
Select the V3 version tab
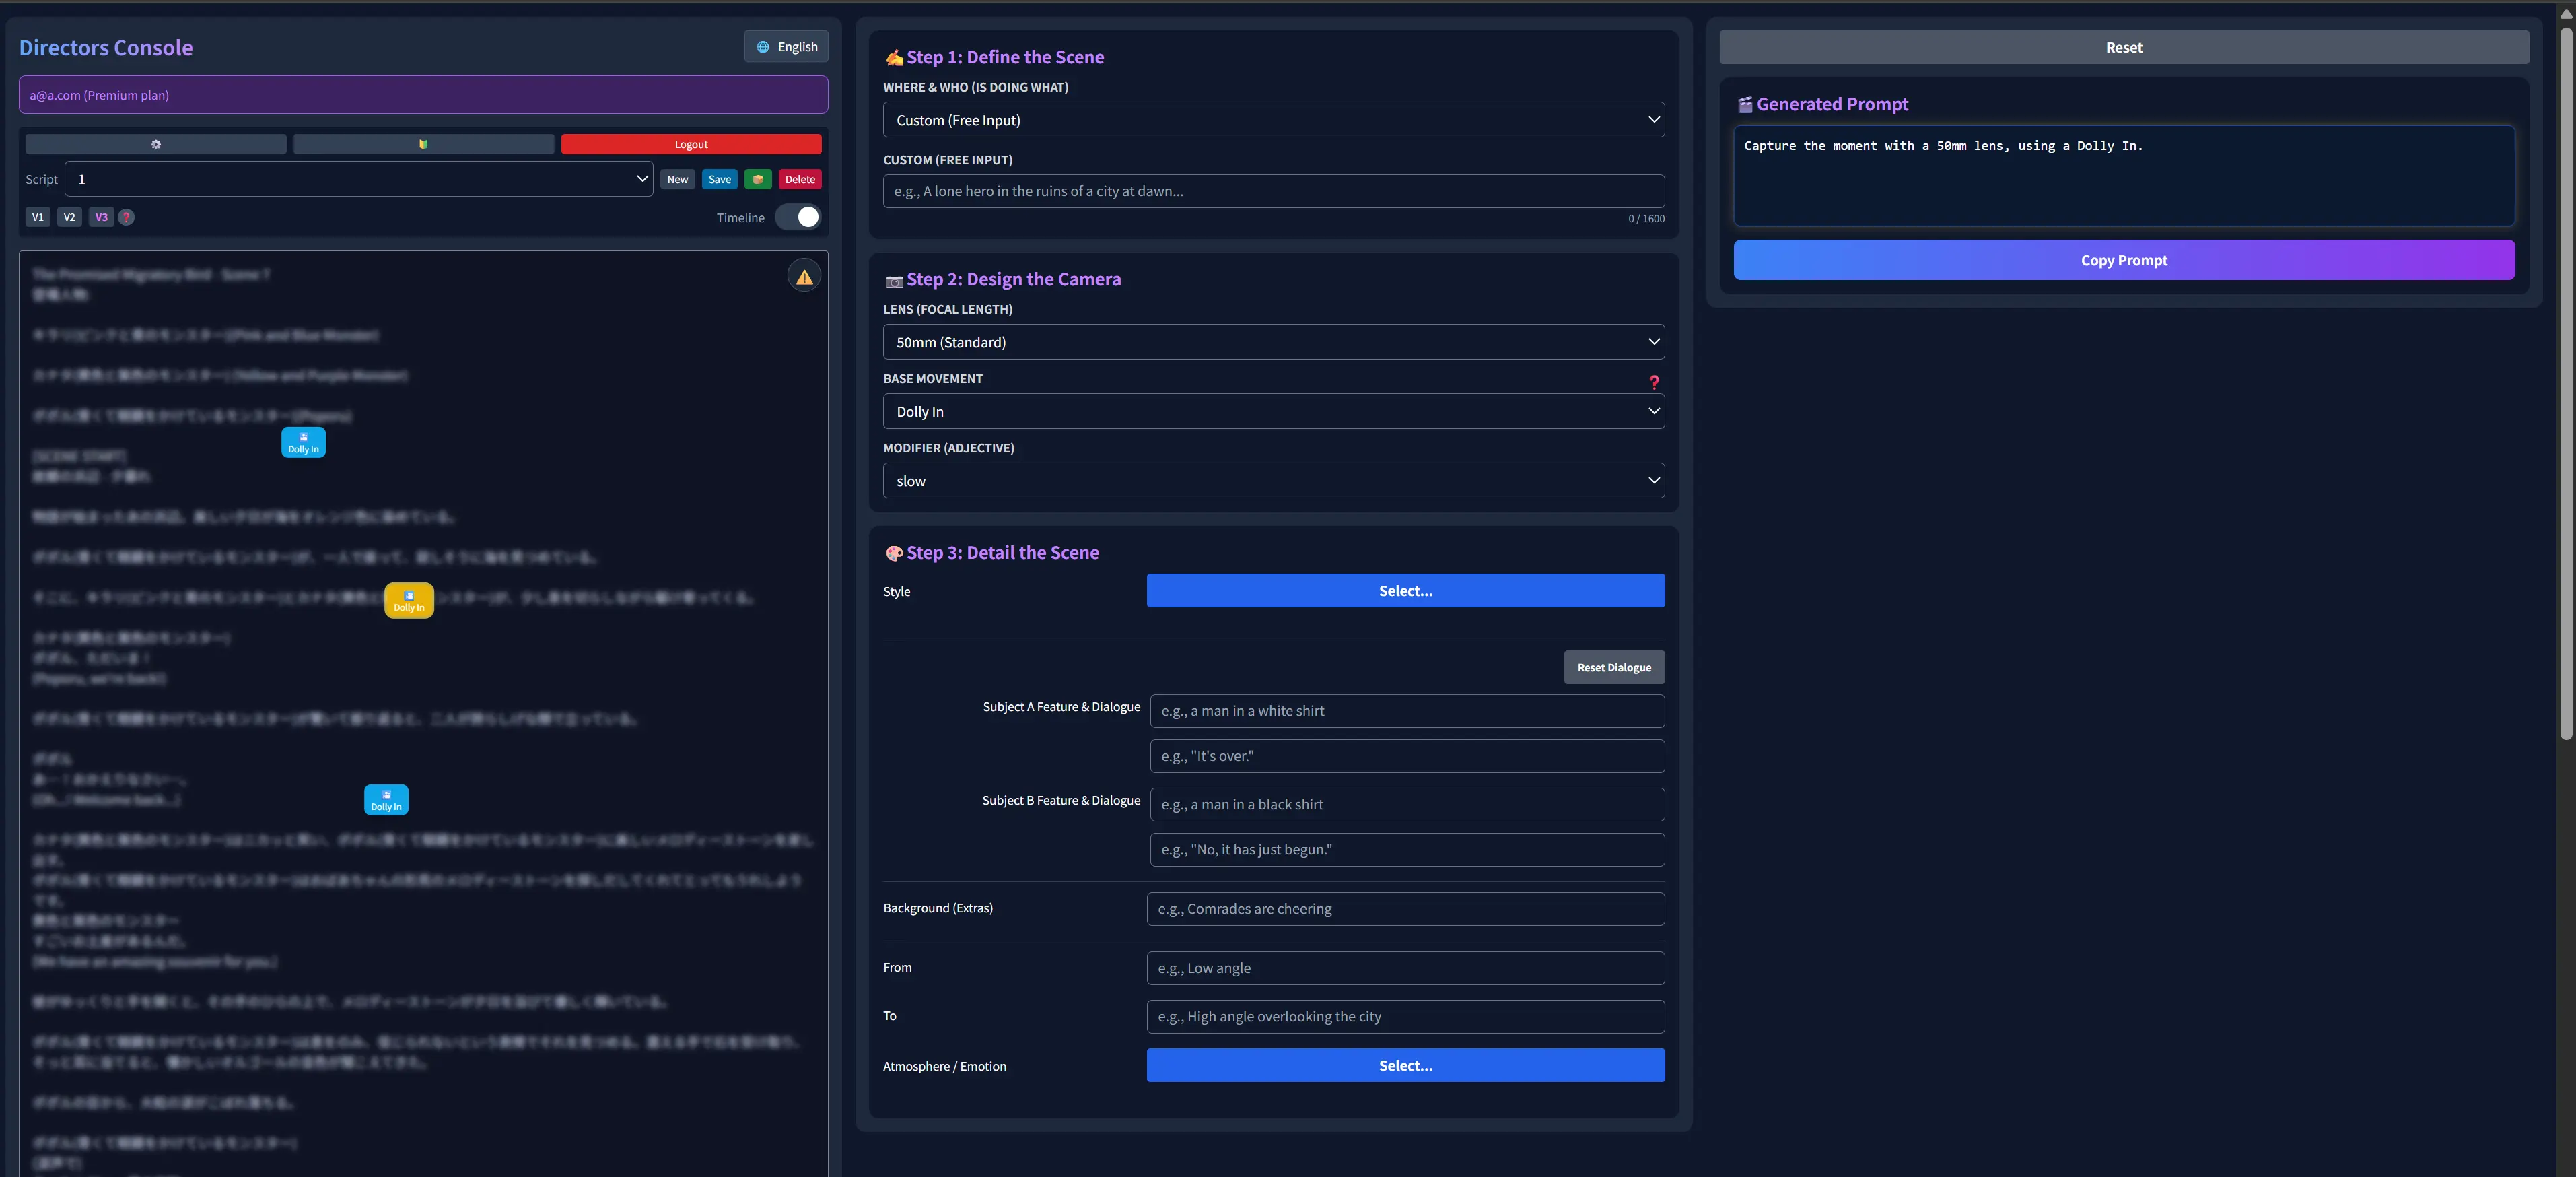click(101, 217)
